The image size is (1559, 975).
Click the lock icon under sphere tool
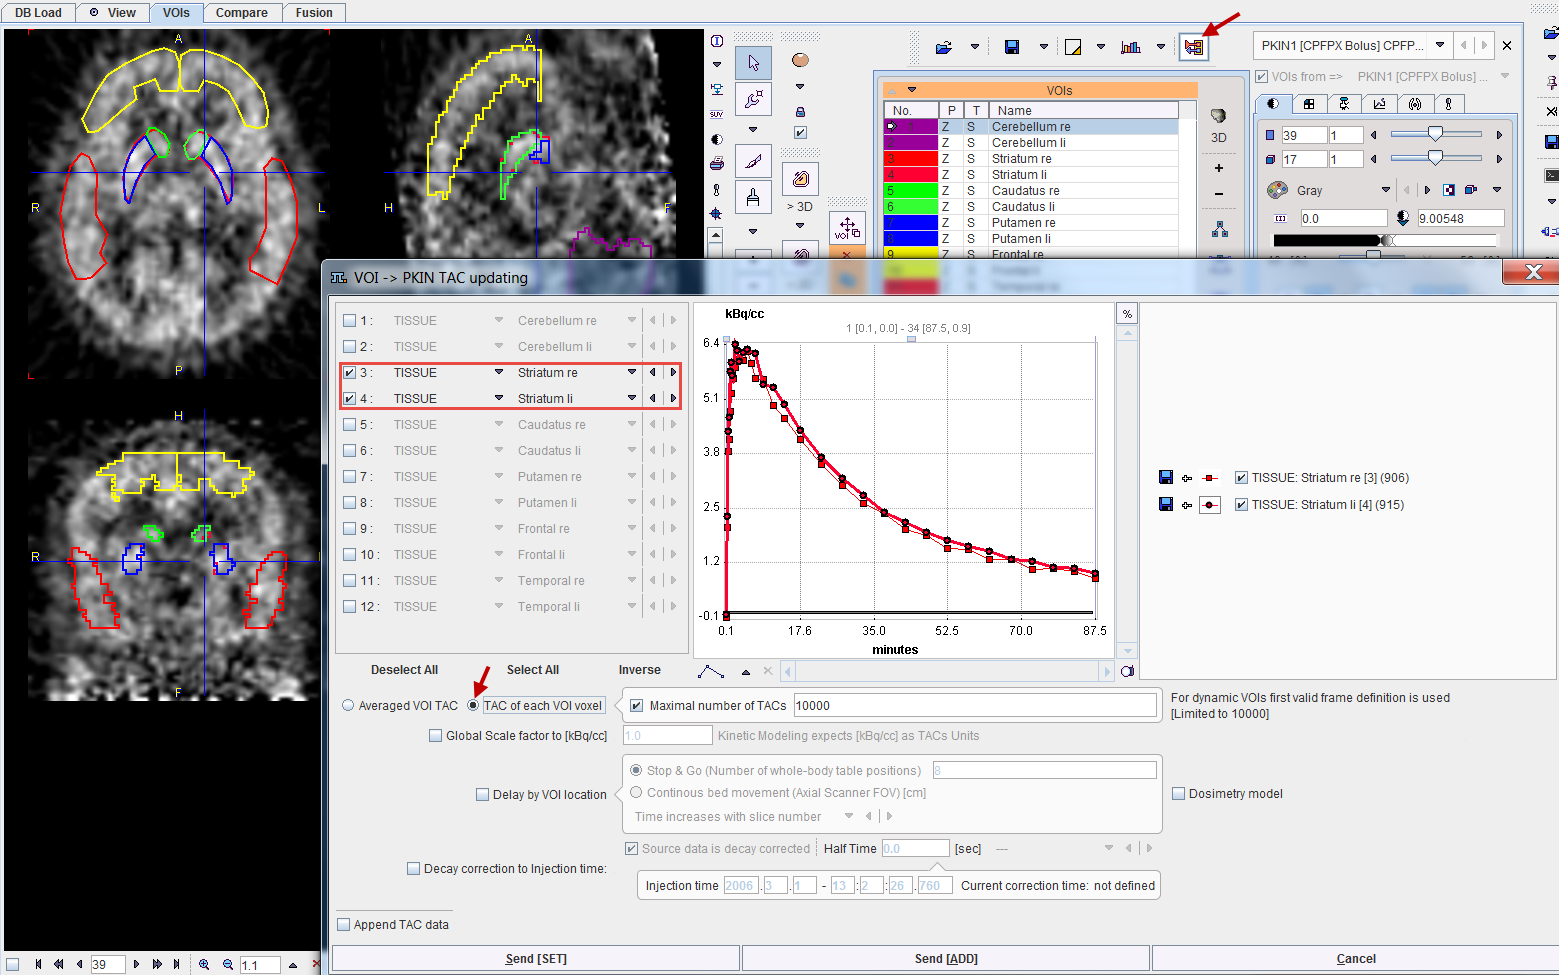click(800, 112)
